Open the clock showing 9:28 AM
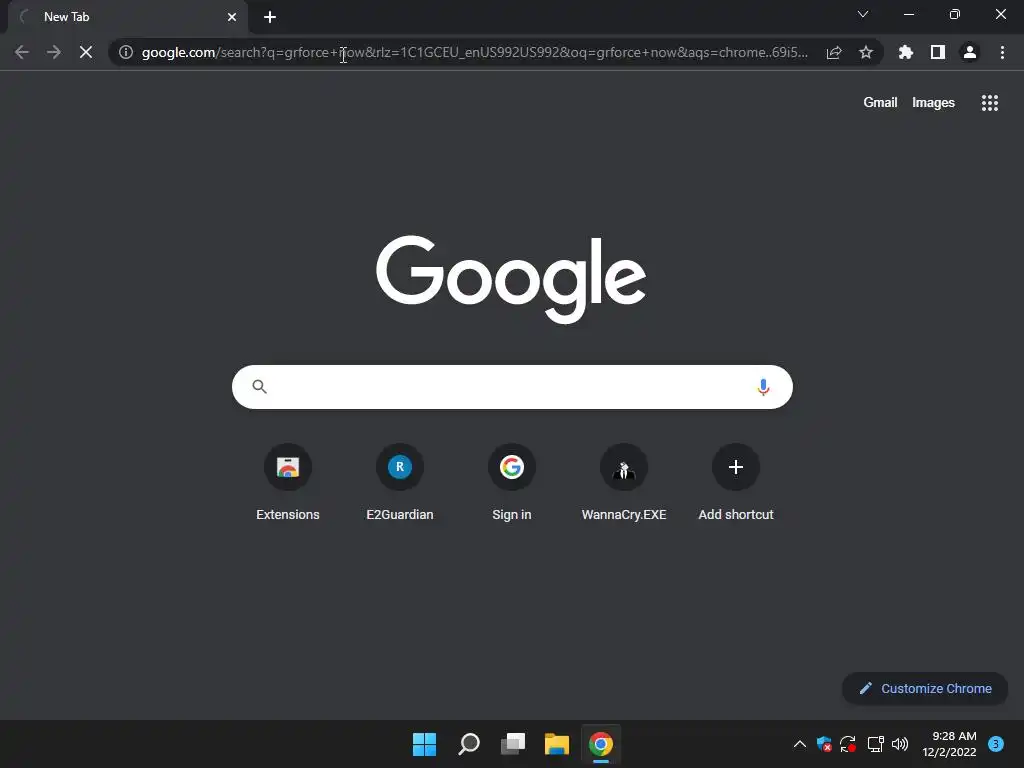This screenshot has height=768, width=1024. 950,744
